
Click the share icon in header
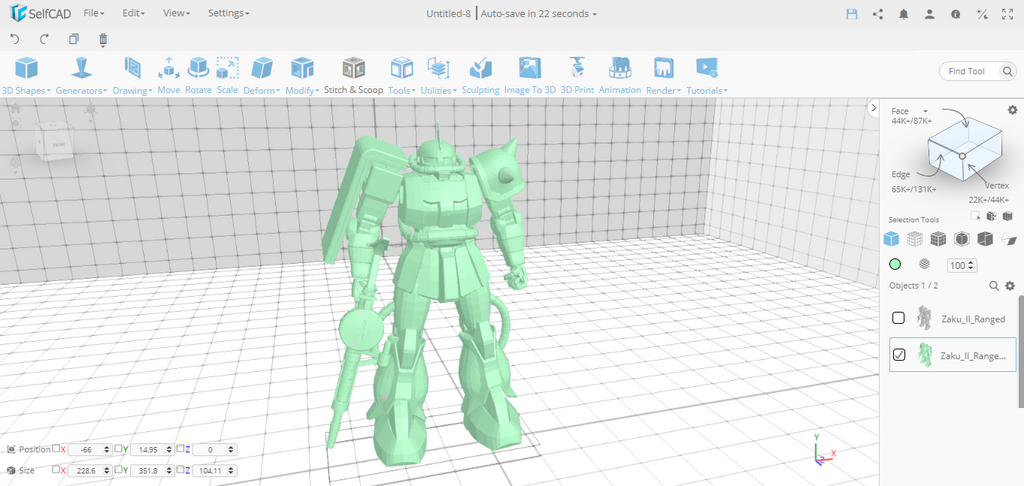click(x=878, y=14)
